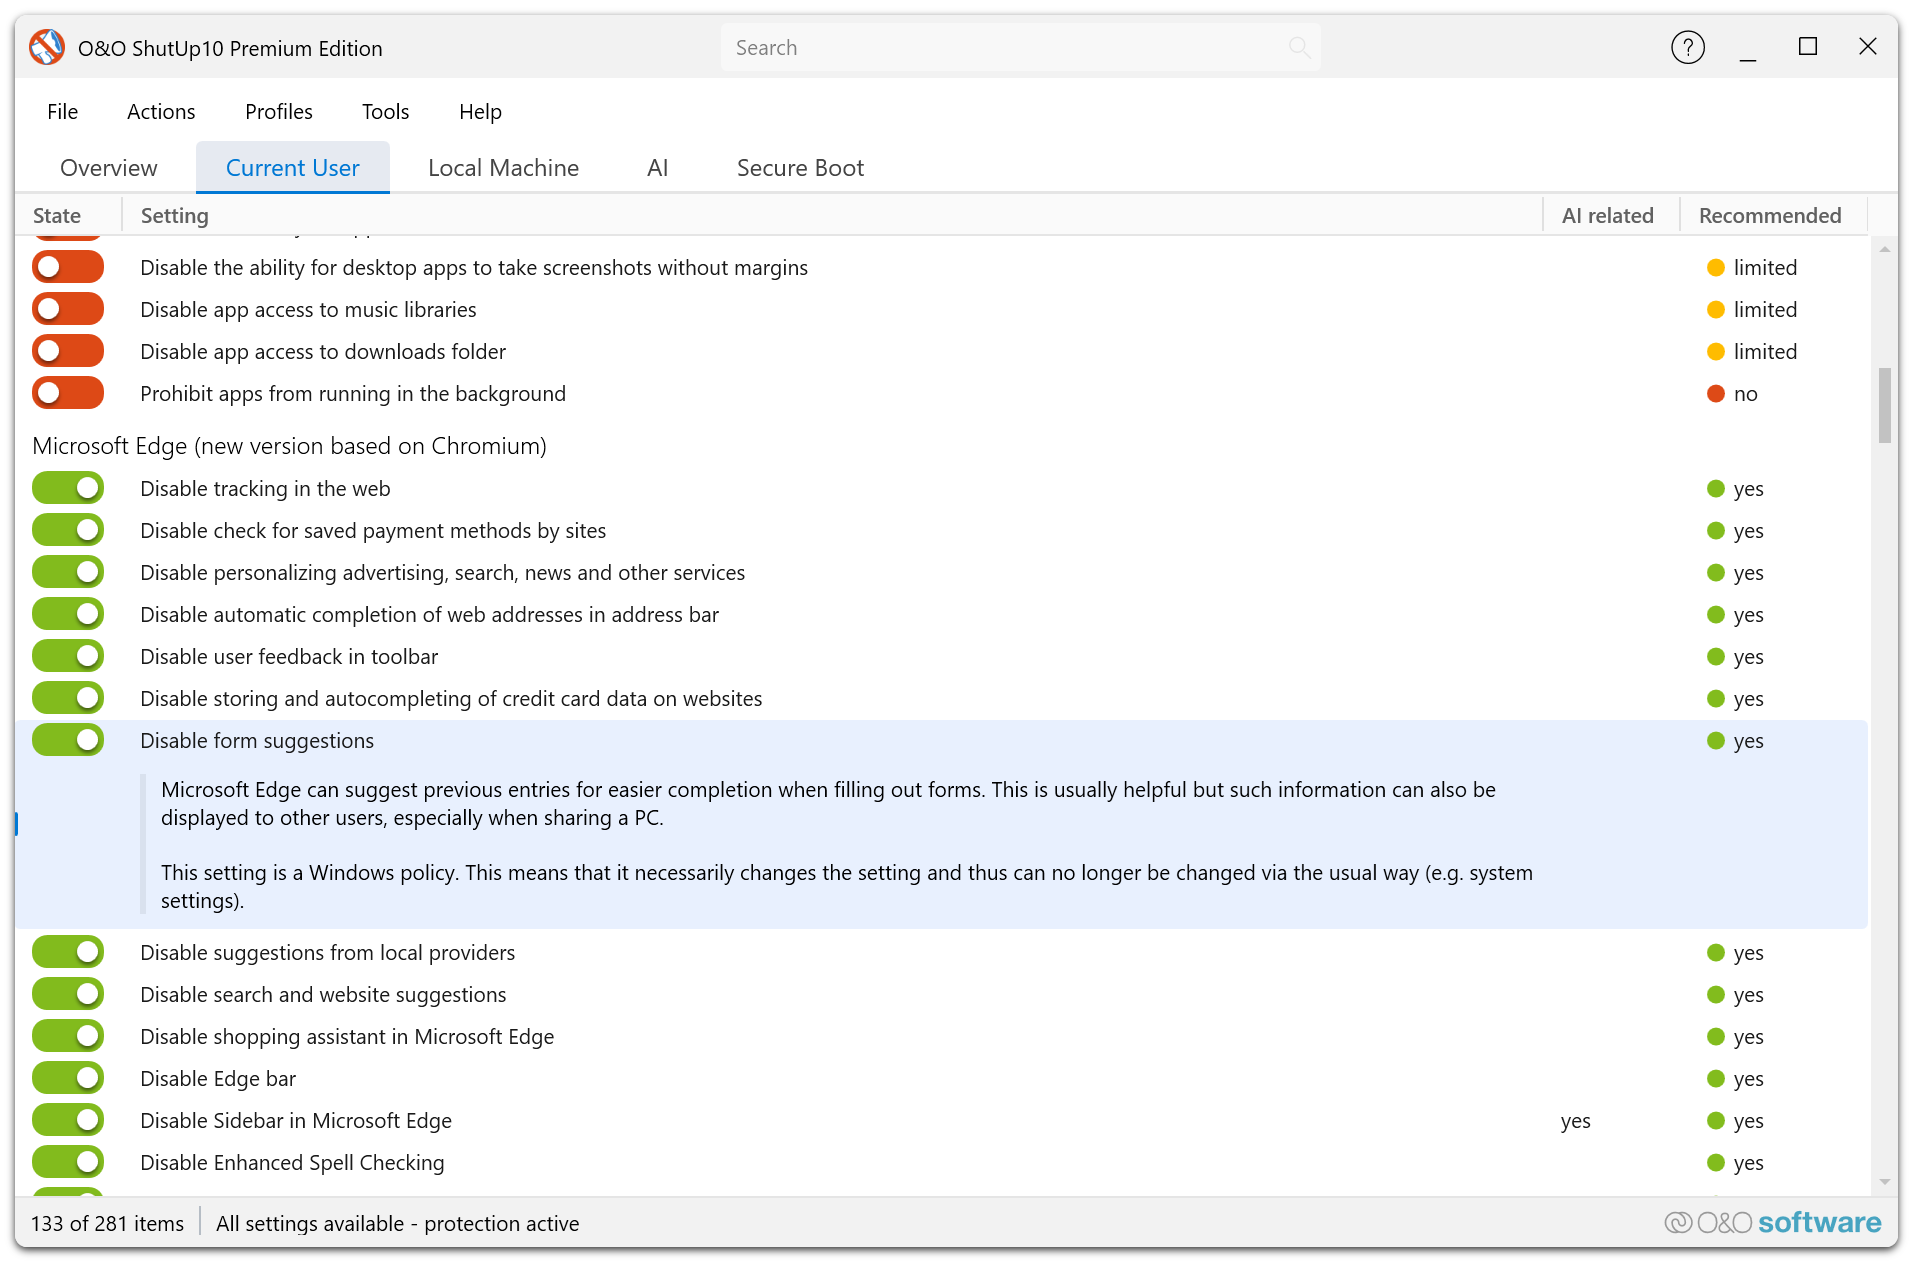This screenshot has height=1262, width=1913.
Task: Toggle Disable shopping assistant in Microsoft Edge
Action: point(68,1037)
